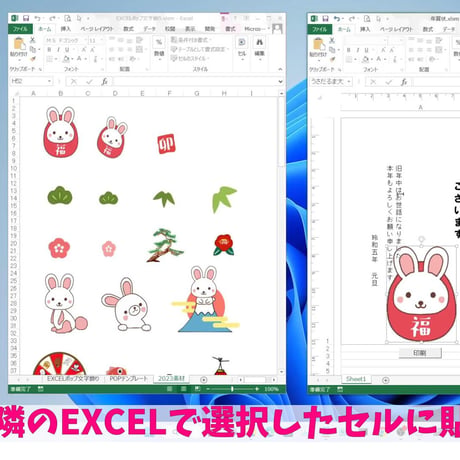Click Save icon in right Excel window
Image resolution: width=460 pixels, height=460 pixels.
tap(325, 19)
